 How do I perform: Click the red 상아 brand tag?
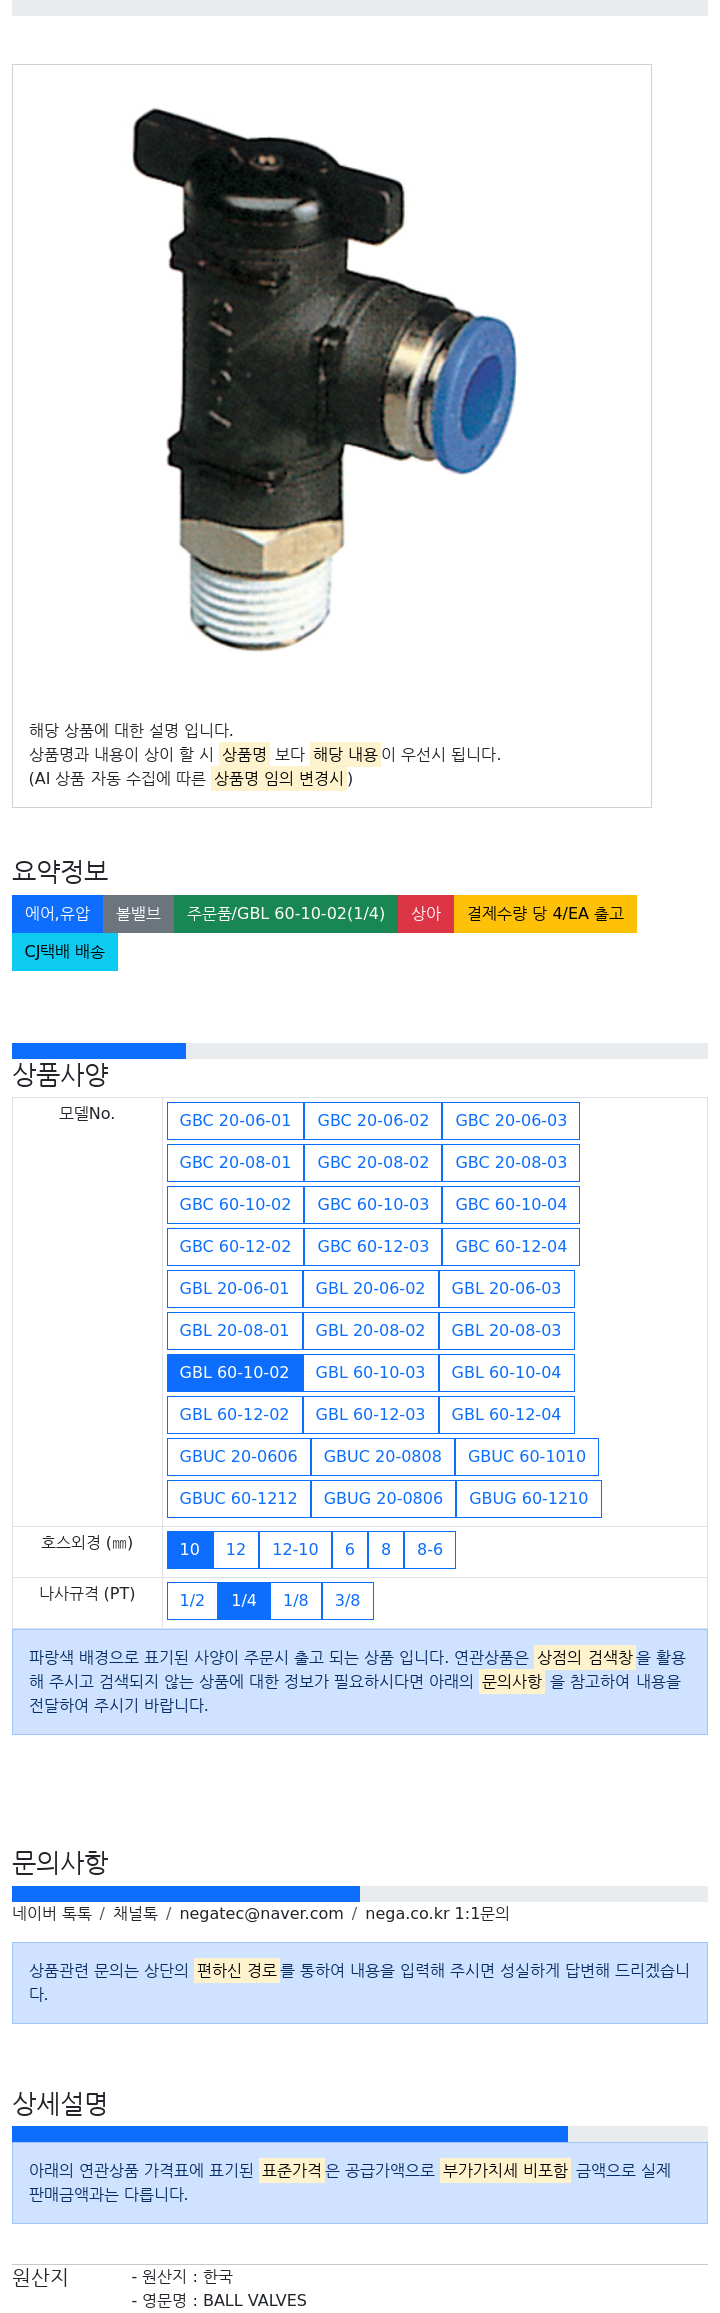click(x=426, y=914)
